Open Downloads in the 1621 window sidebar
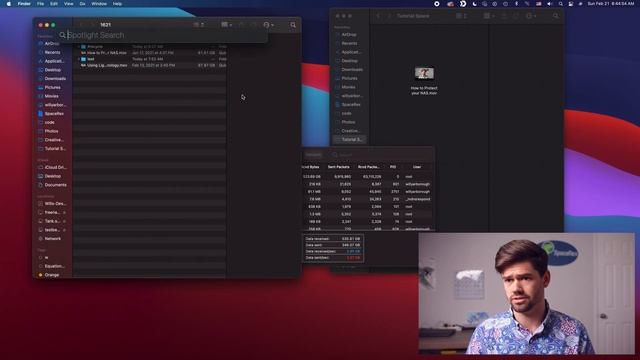The image size is (640, 360). pos(52,79)
